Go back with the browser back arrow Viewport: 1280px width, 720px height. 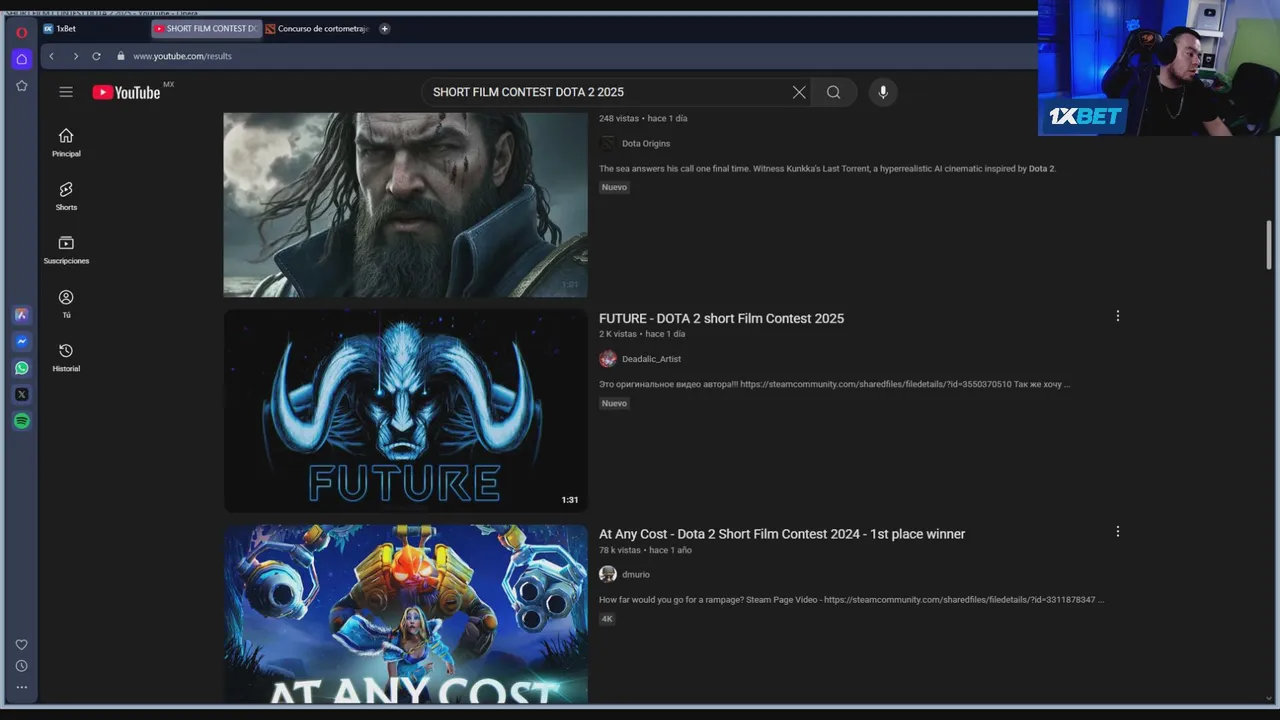click(52, 56)
